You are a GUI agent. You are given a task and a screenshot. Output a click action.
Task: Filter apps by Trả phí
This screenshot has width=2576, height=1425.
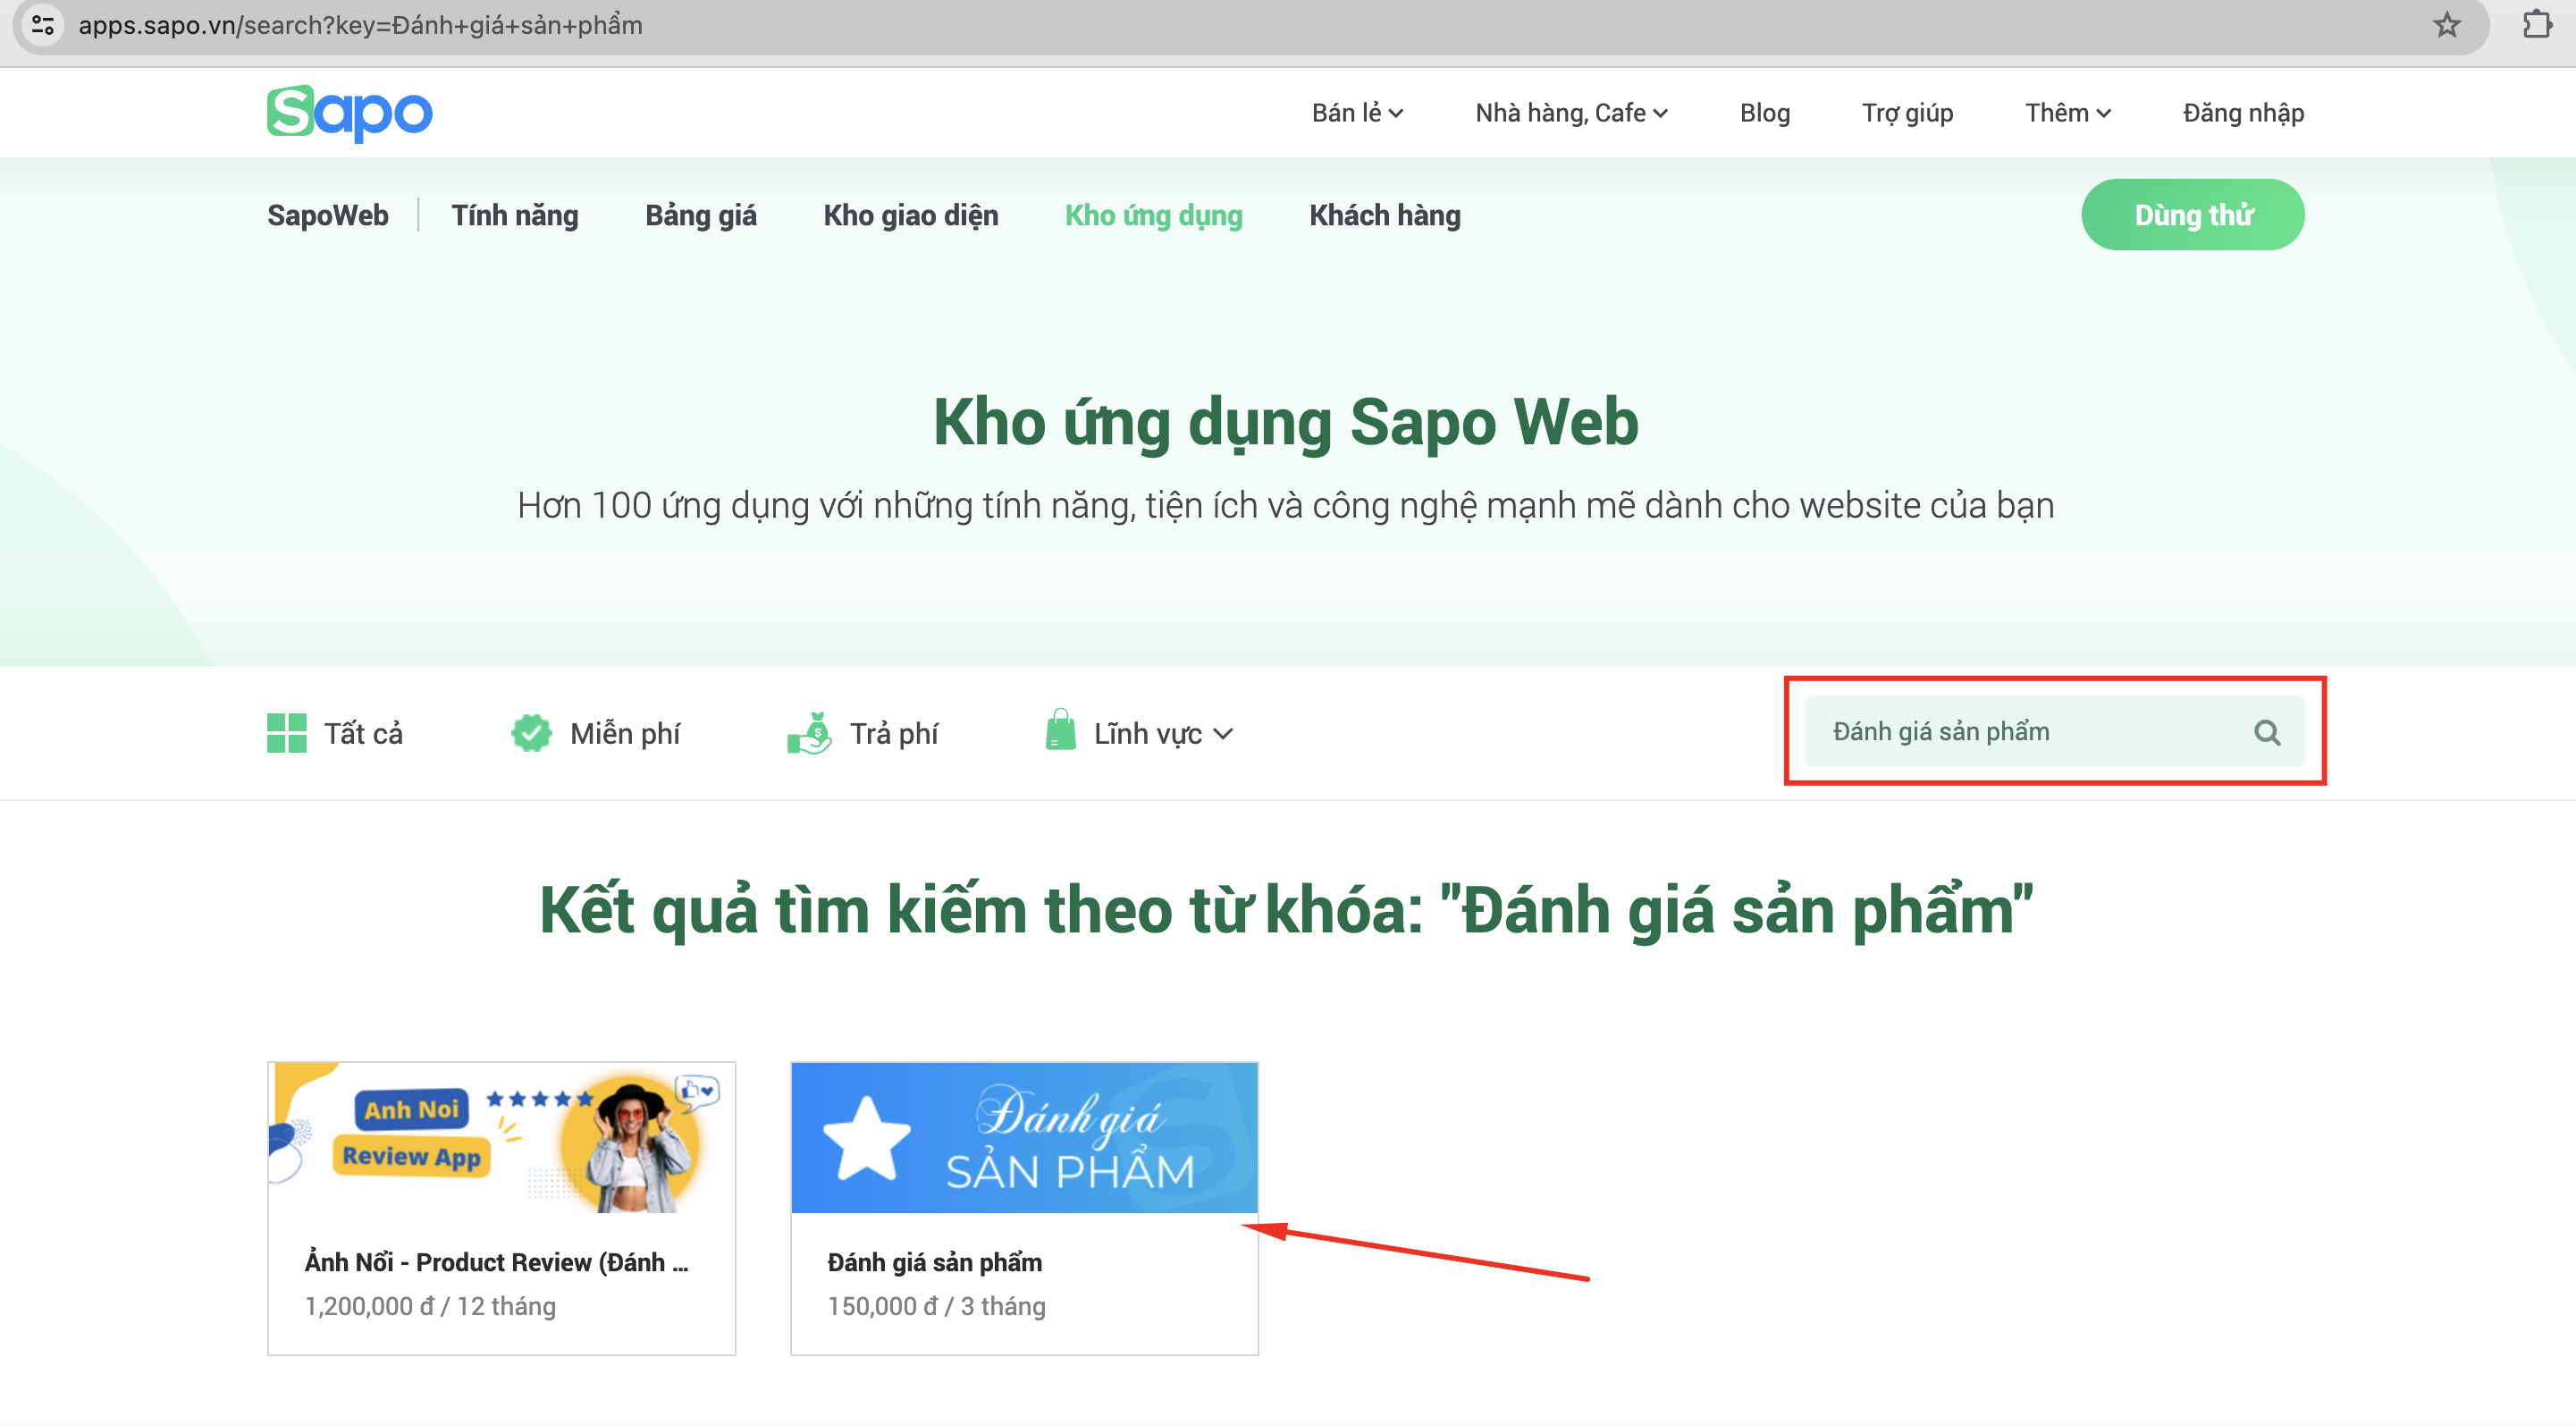click(894, 734)
